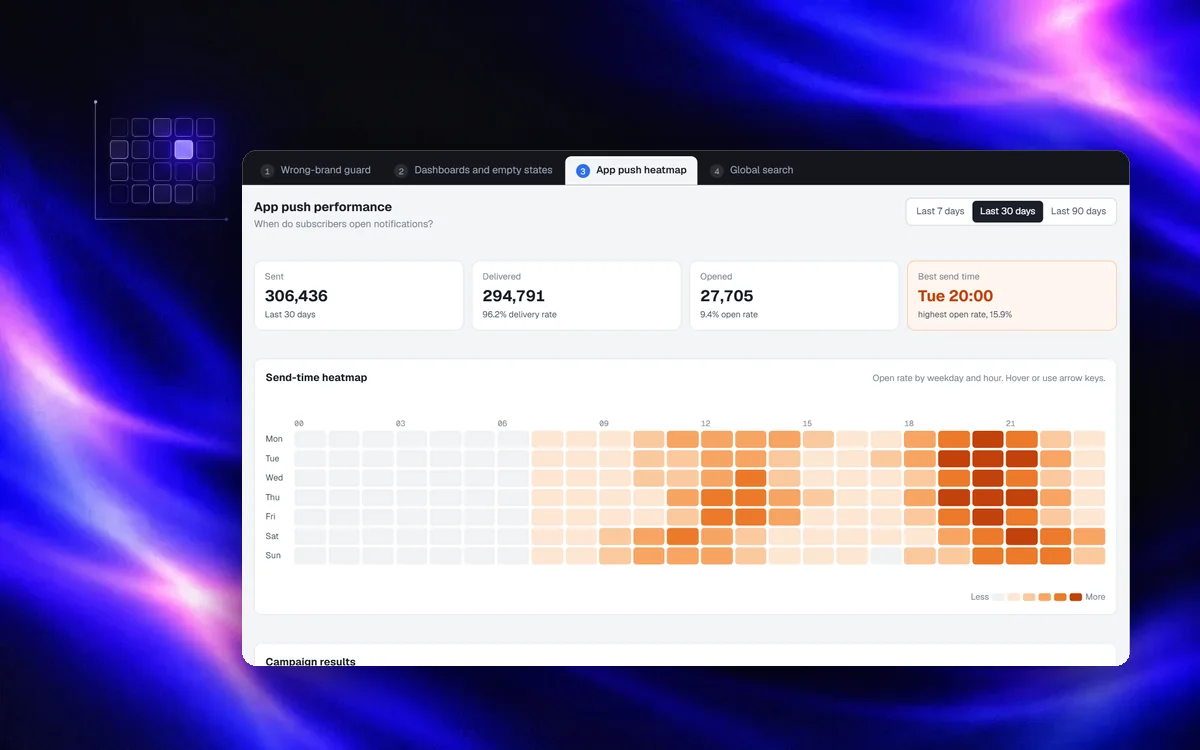The height and width of the screenshot is (750, 1200).
Task: Select the Wednesday 09:00 heatmap cell
Action: click(615, 478)
